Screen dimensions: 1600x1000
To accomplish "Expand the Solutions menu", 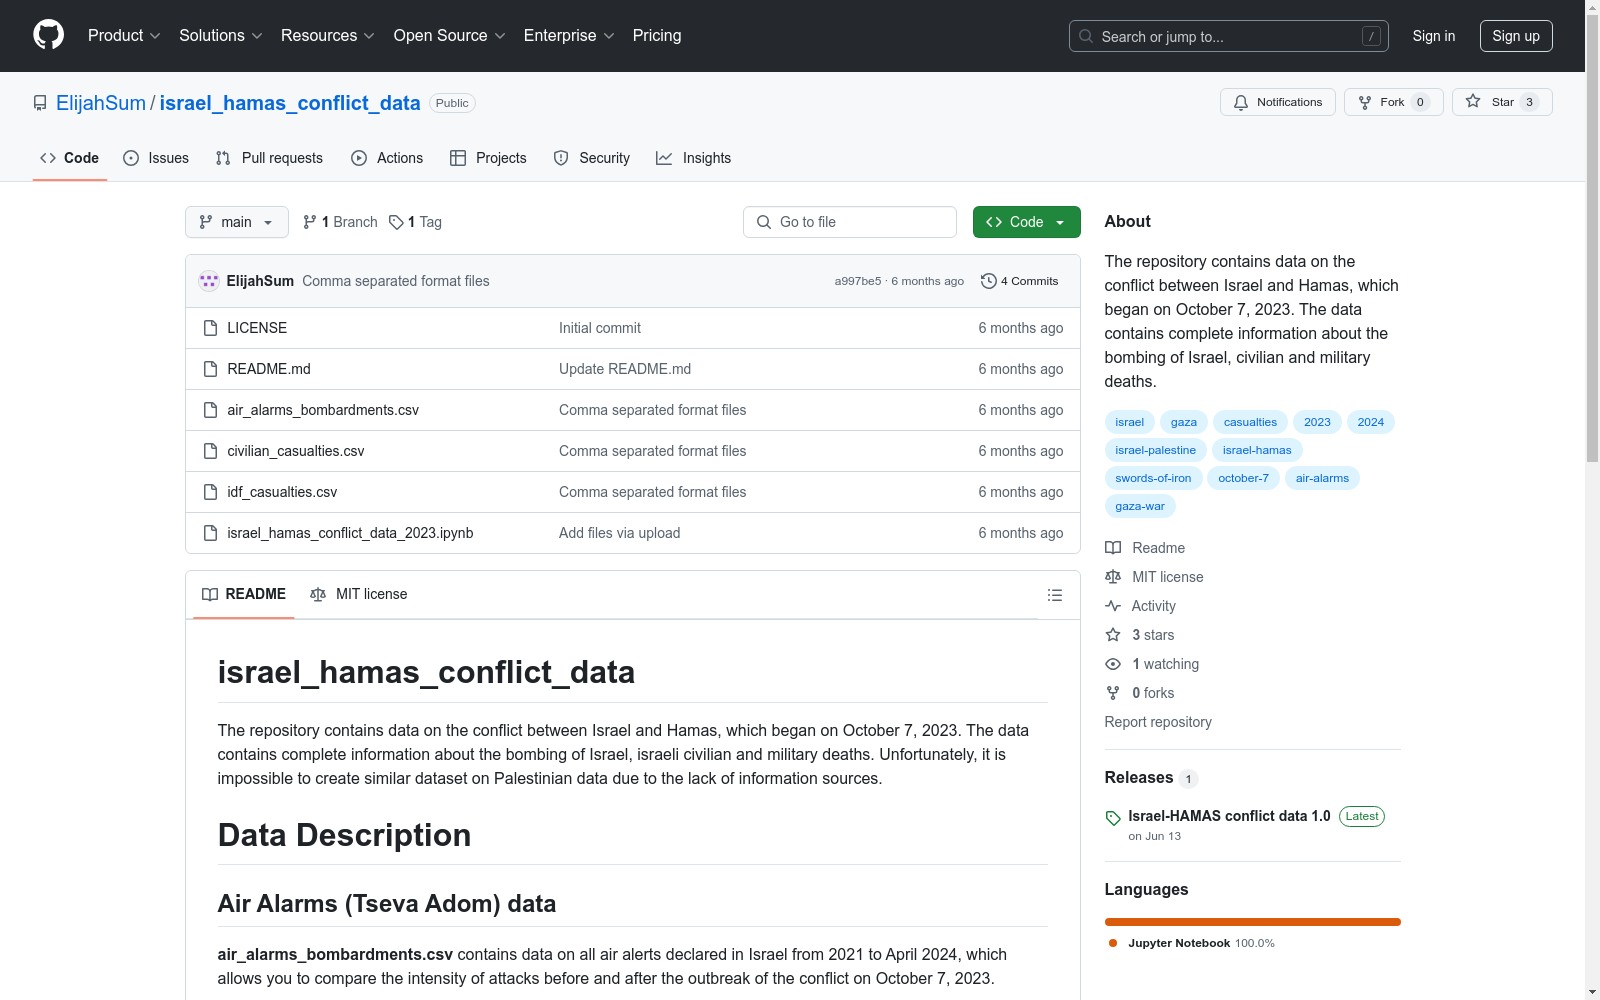I will 220,36.
